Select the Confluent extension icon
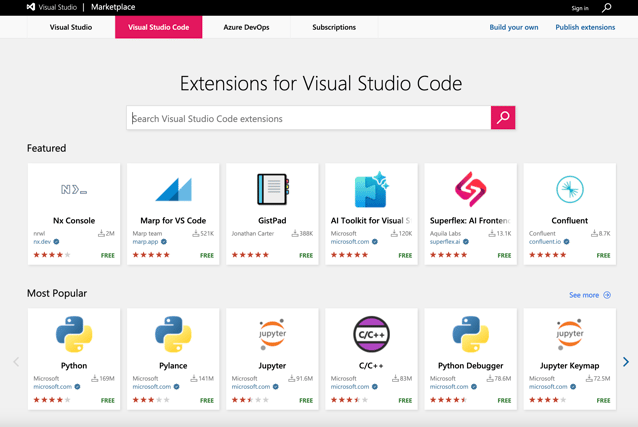 (569, 190)
